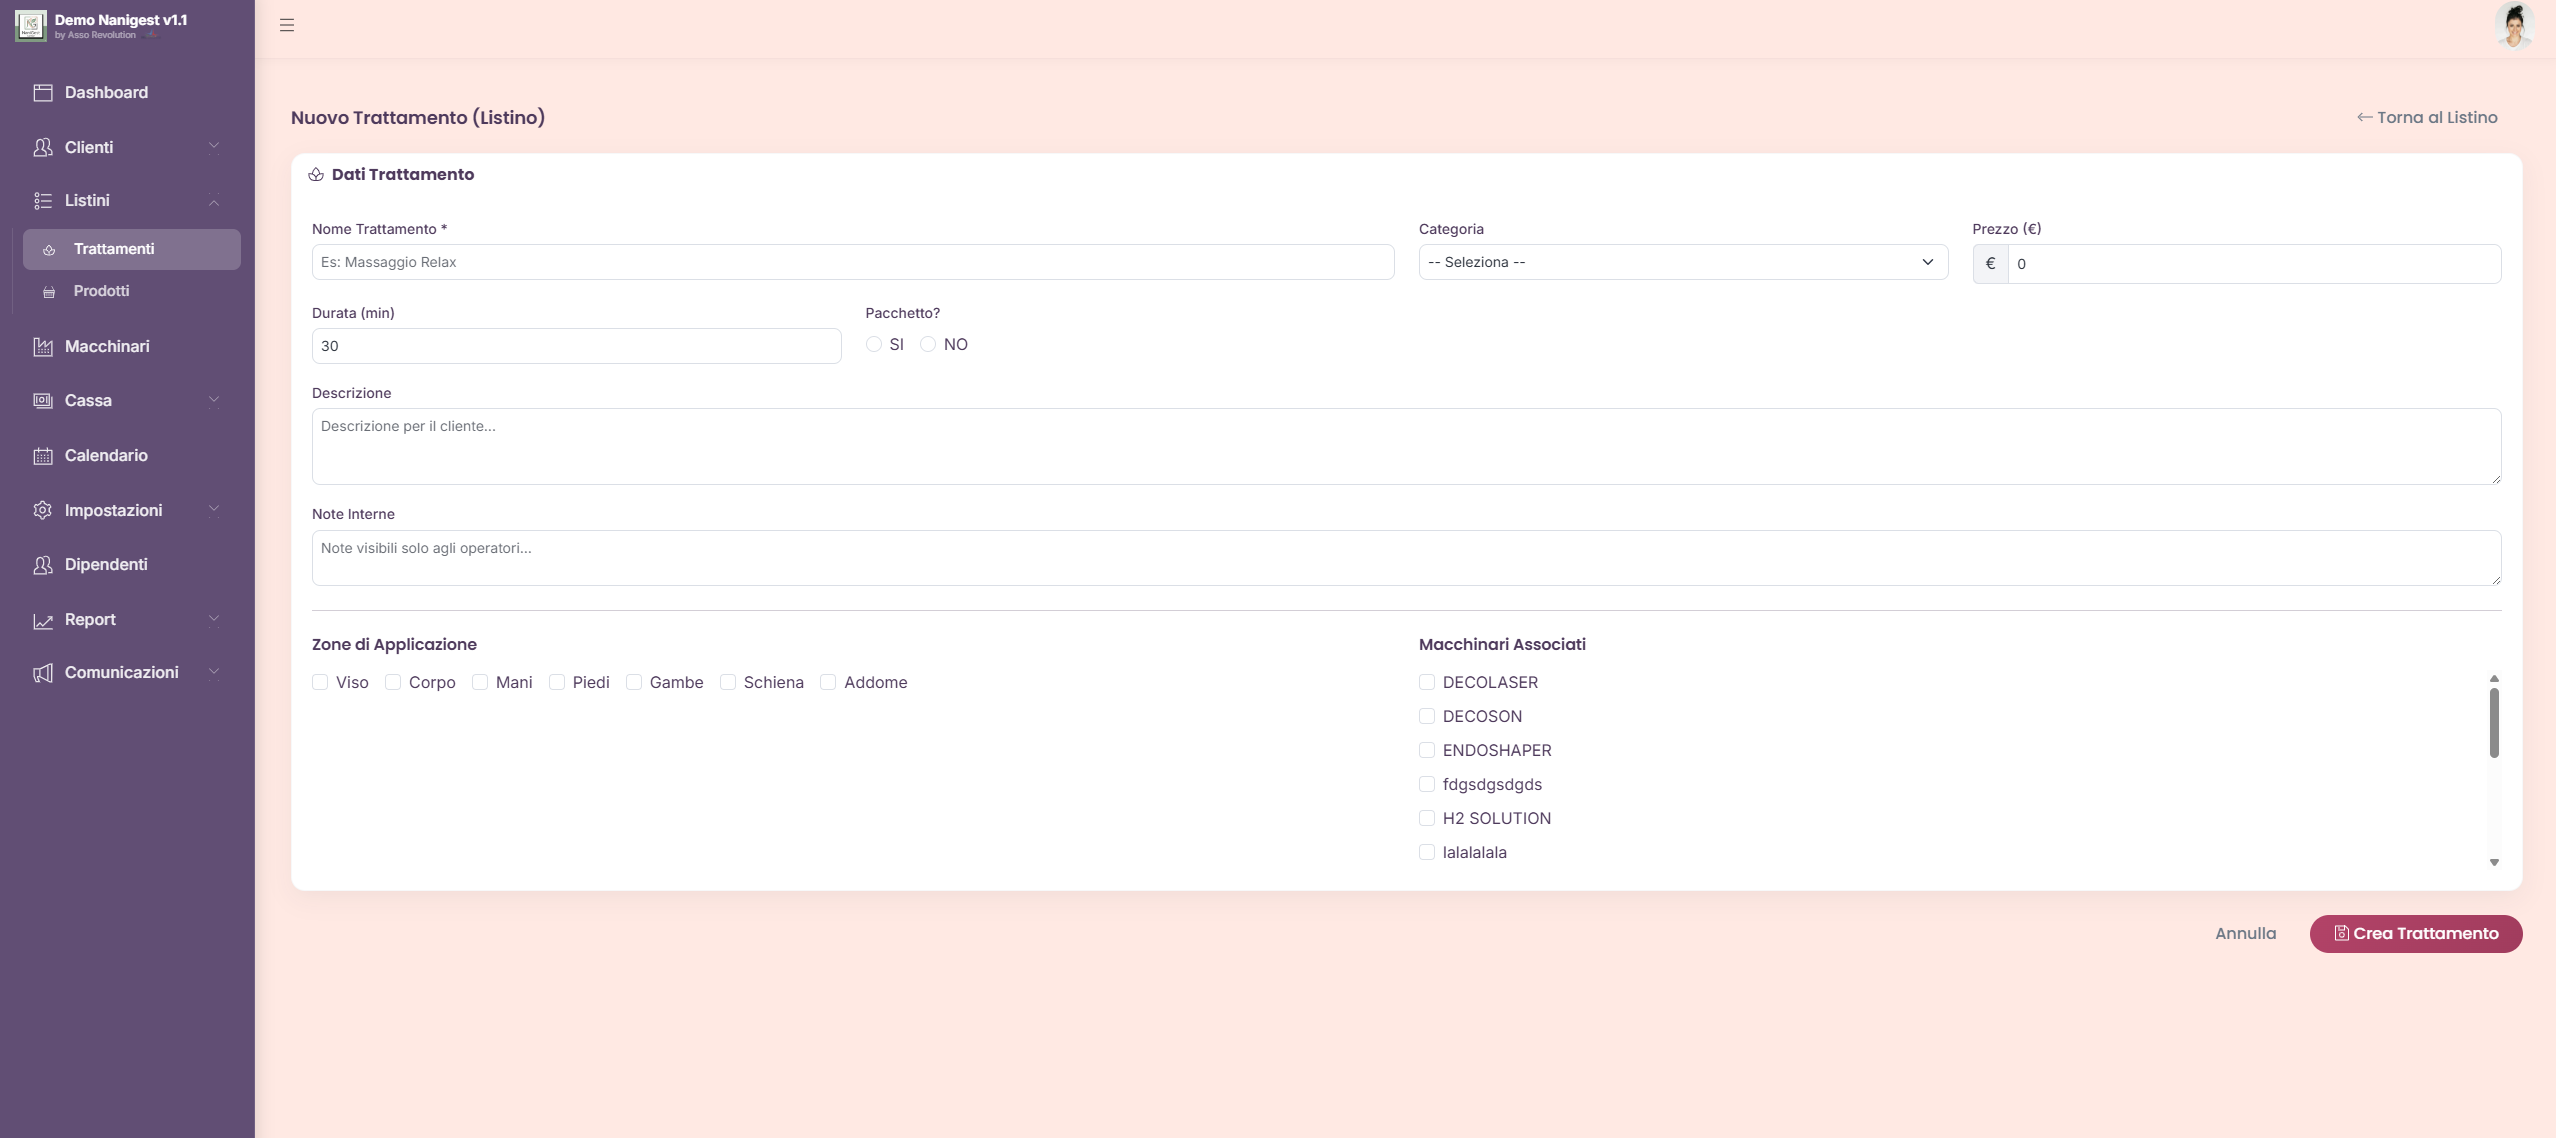Click the Dashboard sidebar icon
Image resolution: width=2556 pixels, height=1138 pixels.
coord(43,93)
